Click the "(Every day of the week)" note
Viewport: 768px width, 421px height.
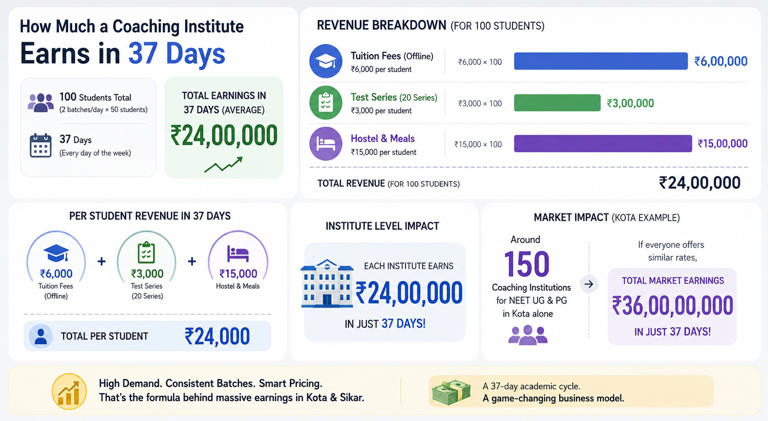coord(96,153)
